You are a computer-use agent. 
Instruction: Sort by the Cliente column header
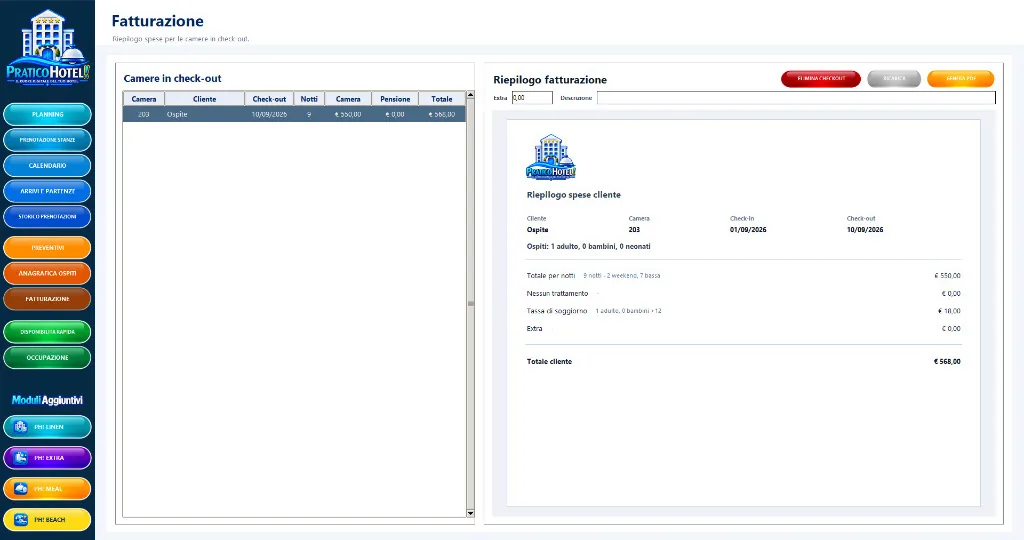click(x=204, y=99)
